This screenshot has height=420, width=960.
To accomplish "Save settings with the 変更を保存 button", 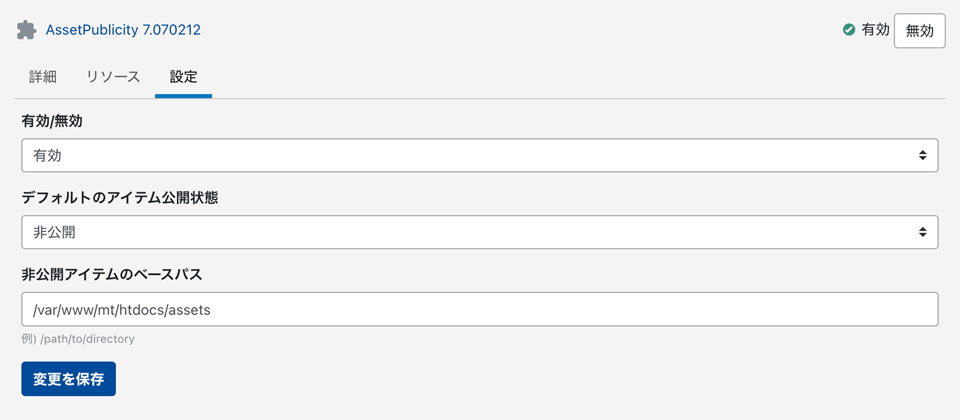I will tap(68, 379).
